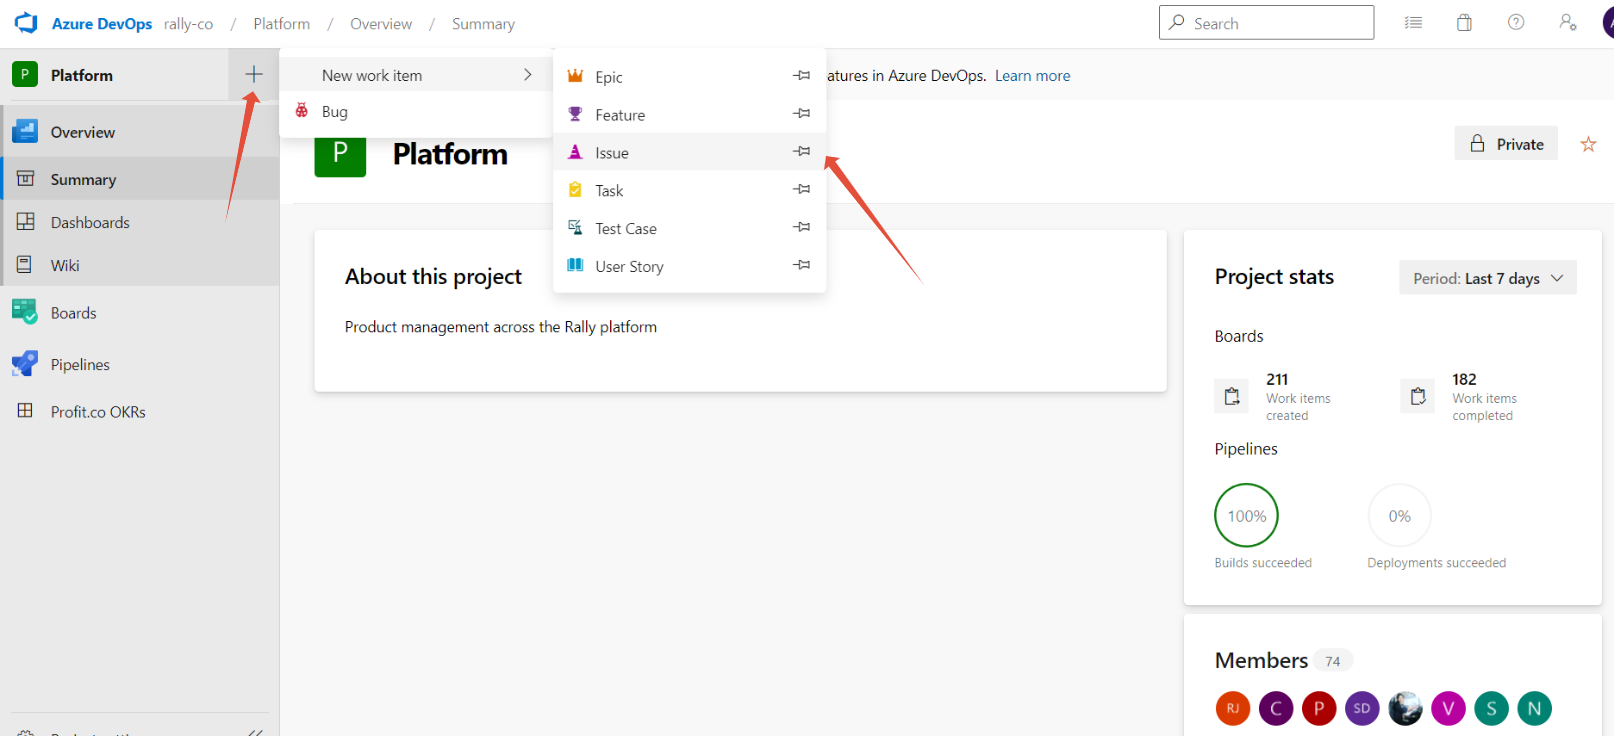The height and width of the screenshot is (736, 1614).
Task: Open Dashboards in the sidebar
Action: [140, 222]
